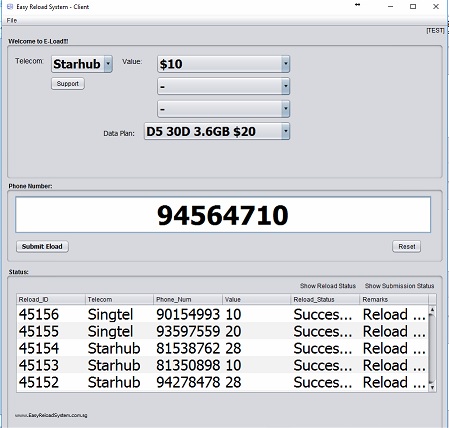The image size is (449, 428).
Task: Click status table scrollbar down arrow
Action: (x=432, y=387)
